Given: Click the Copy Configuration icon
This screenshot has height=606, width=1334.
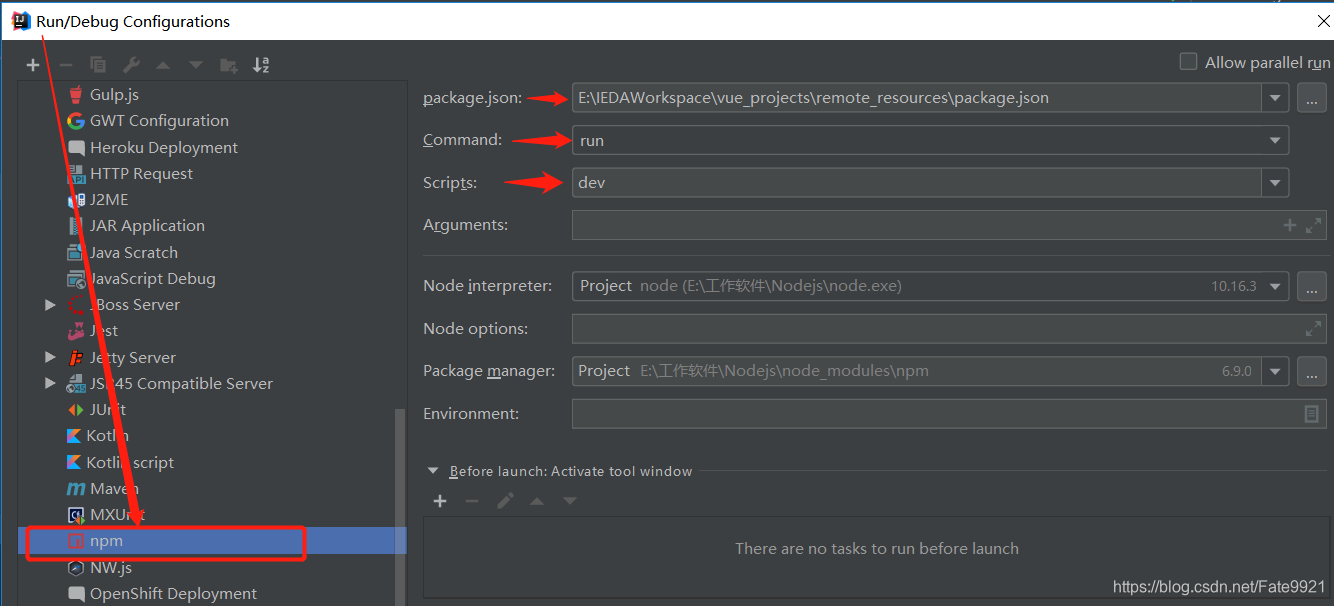Looking at the screenshot, I should (98, 65).
